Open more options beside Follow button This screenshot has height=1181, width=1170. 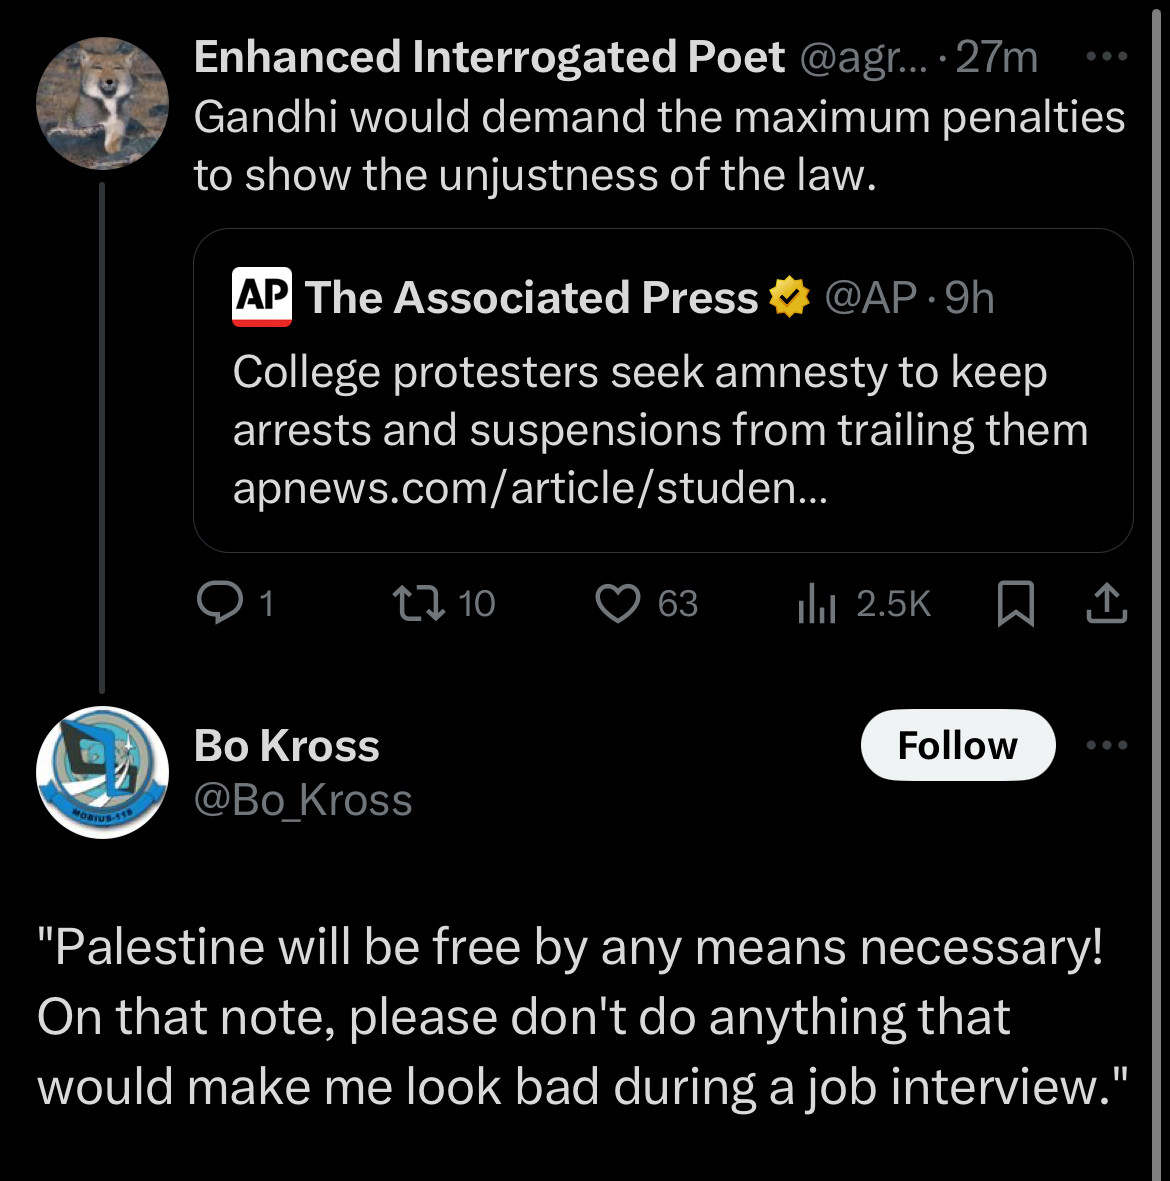pos(1107,745)
